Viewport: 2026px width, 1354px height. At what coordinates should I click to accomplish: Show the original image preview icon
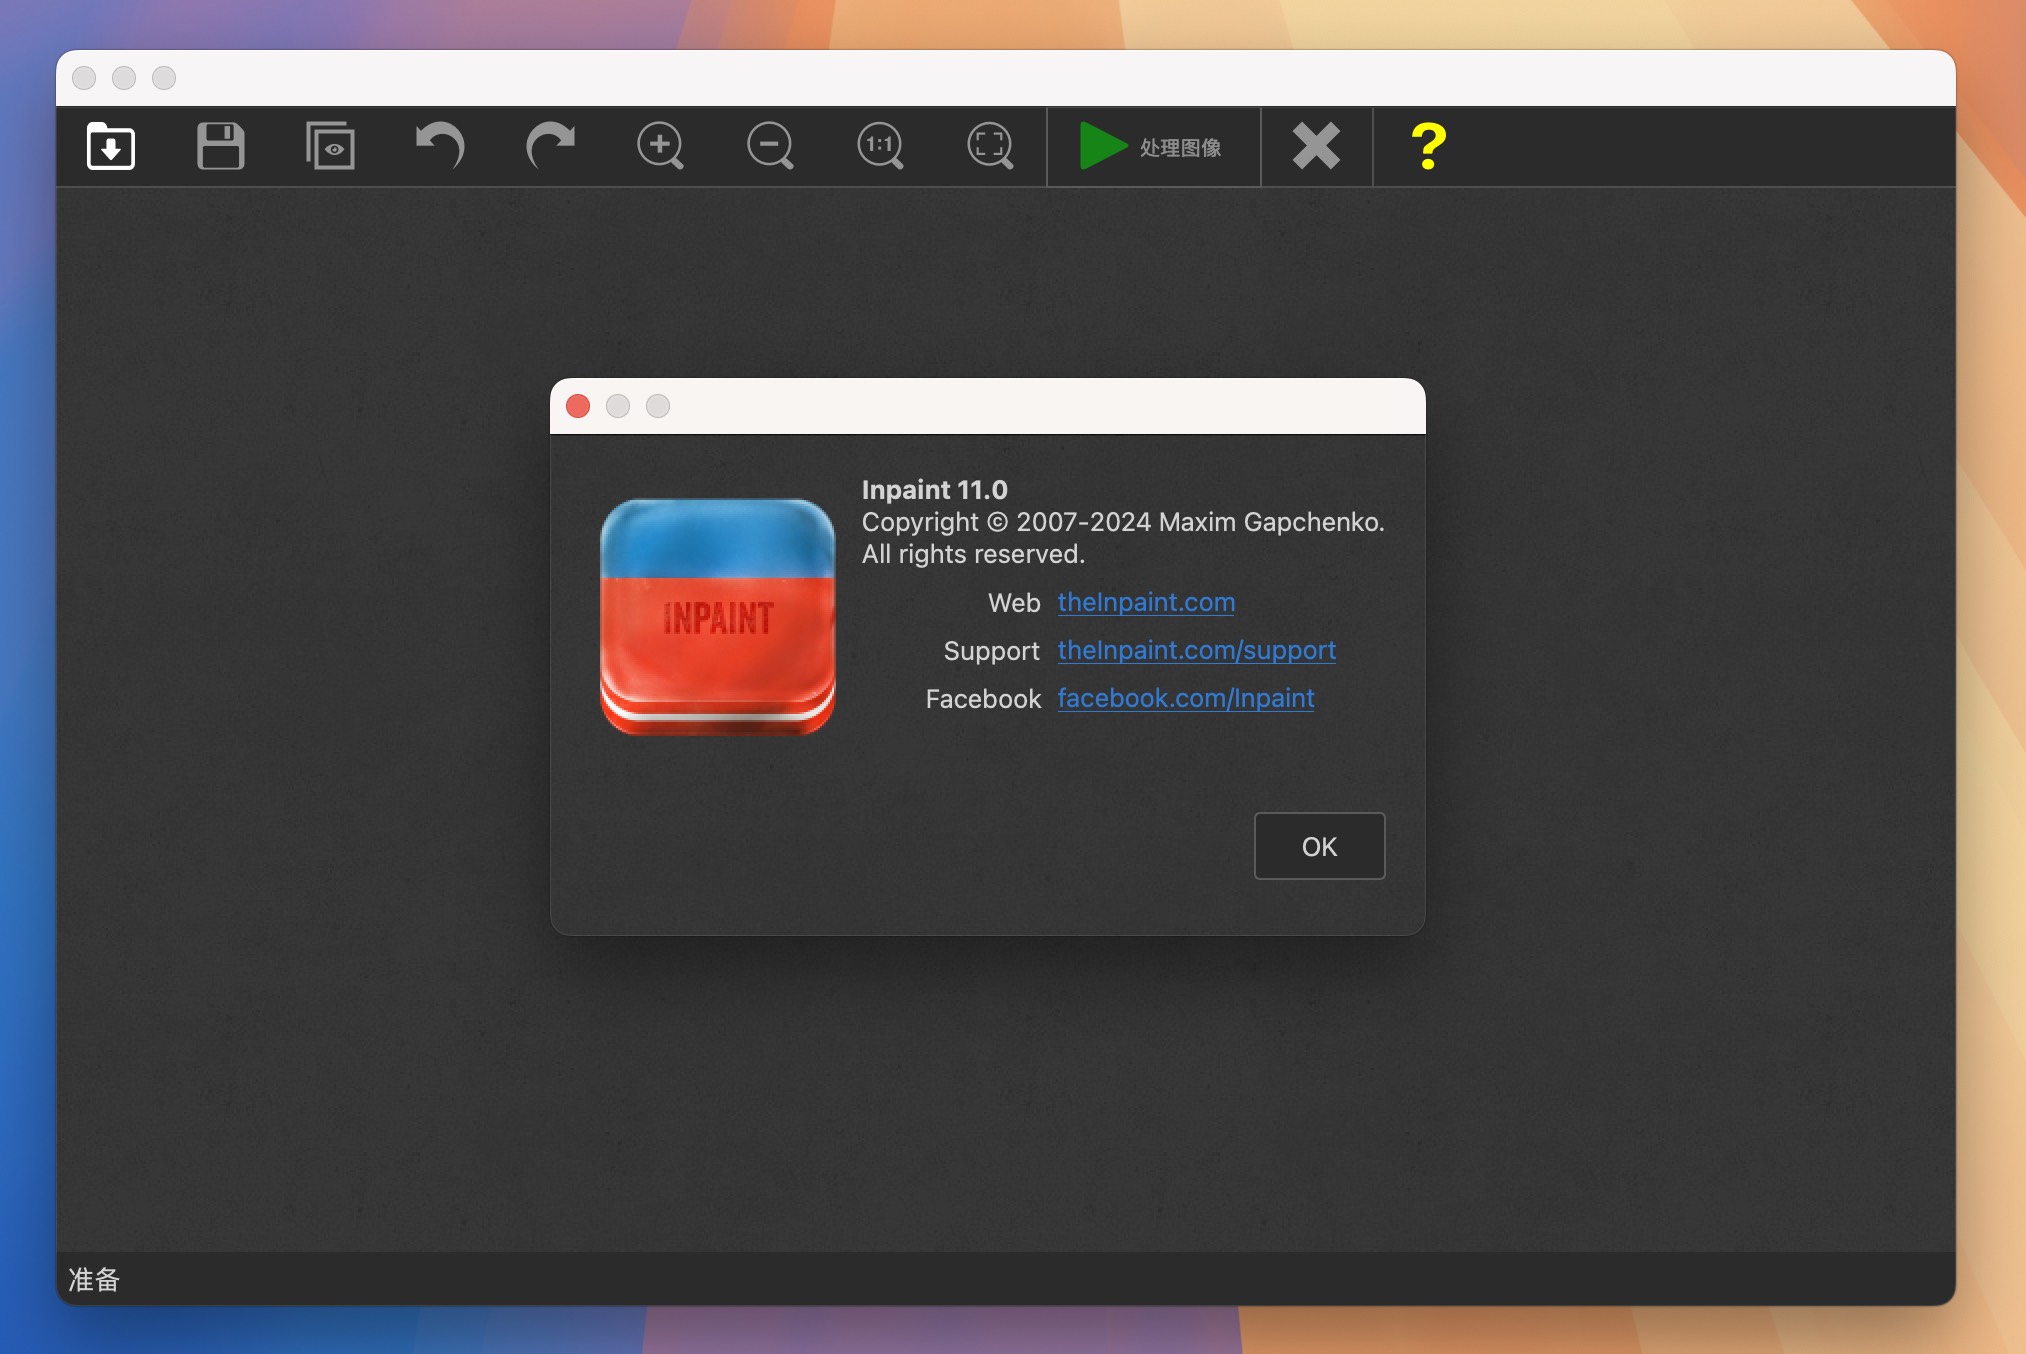tap(330, 147)
